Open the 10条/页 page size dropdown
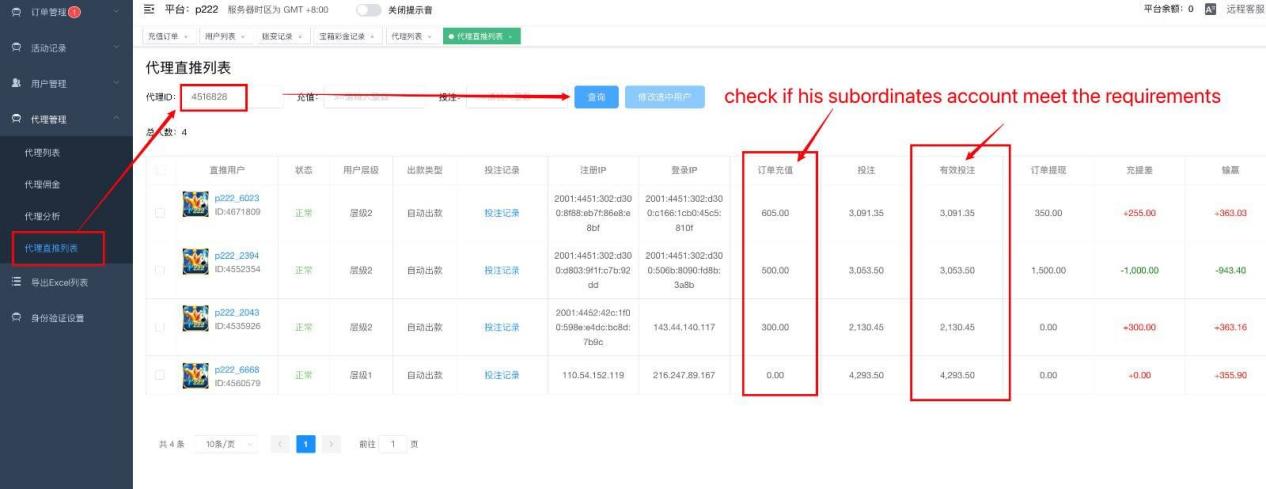1266x489 pixels. pyautogui.click(x=225, y=443)
